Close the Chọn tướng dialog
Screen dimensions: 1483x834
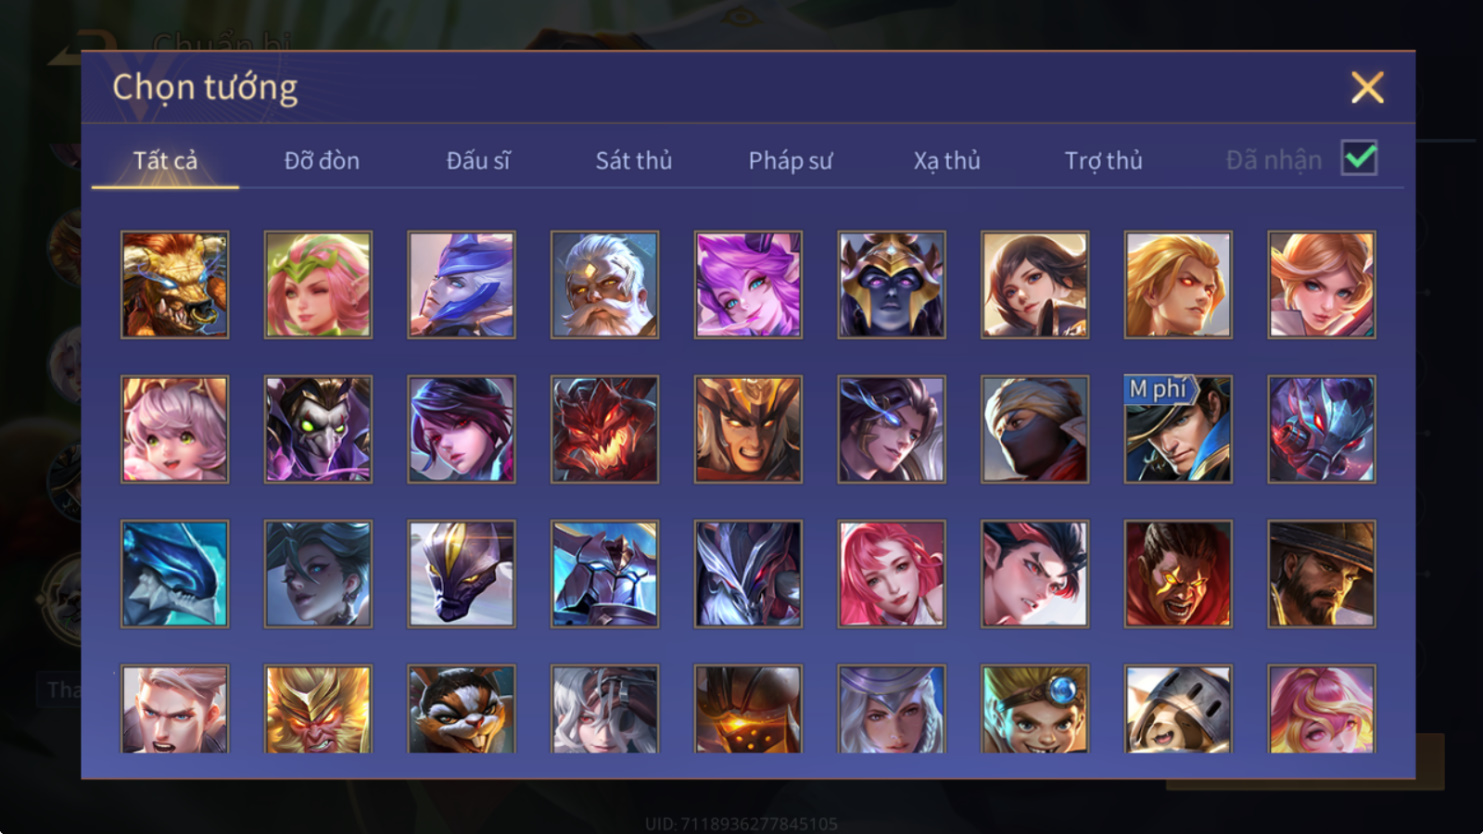[x=1367, y=87]
